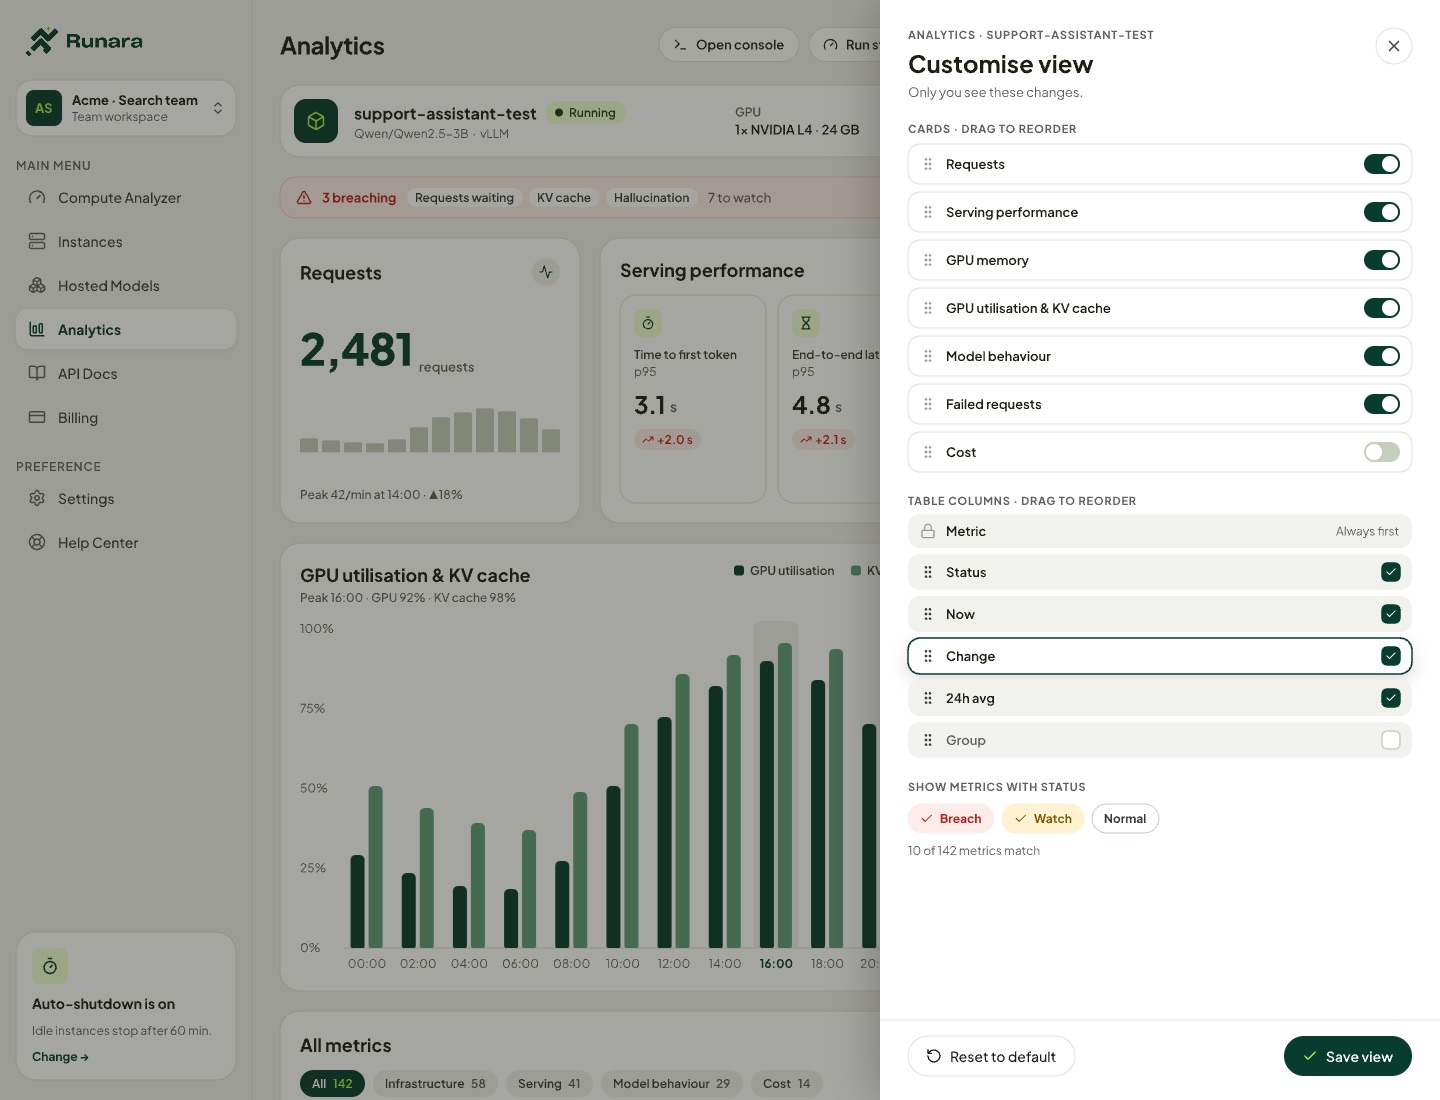Viewport: 1440px width, 1100px height.
Task: Click Reset to default button
Action: (x=991, y=1056)
